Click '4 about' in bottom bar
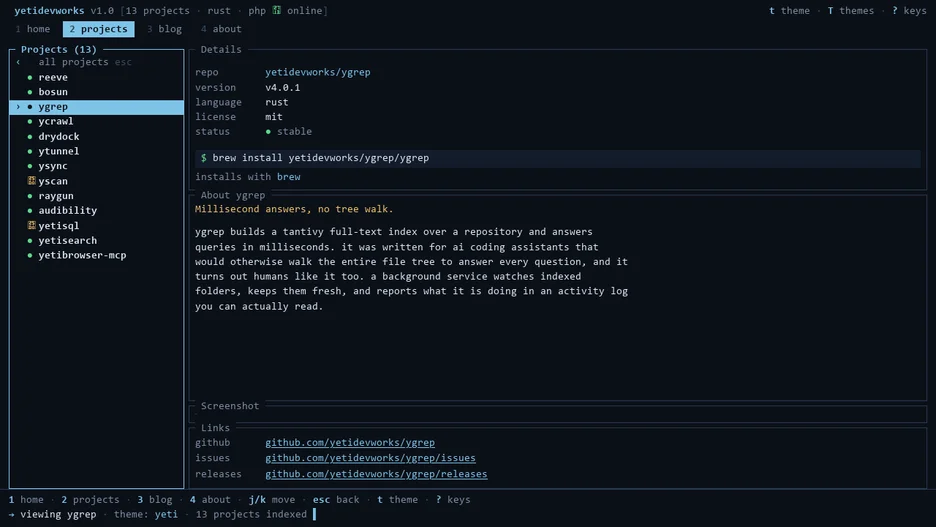936x527 pixels. (x=210, y=500)
